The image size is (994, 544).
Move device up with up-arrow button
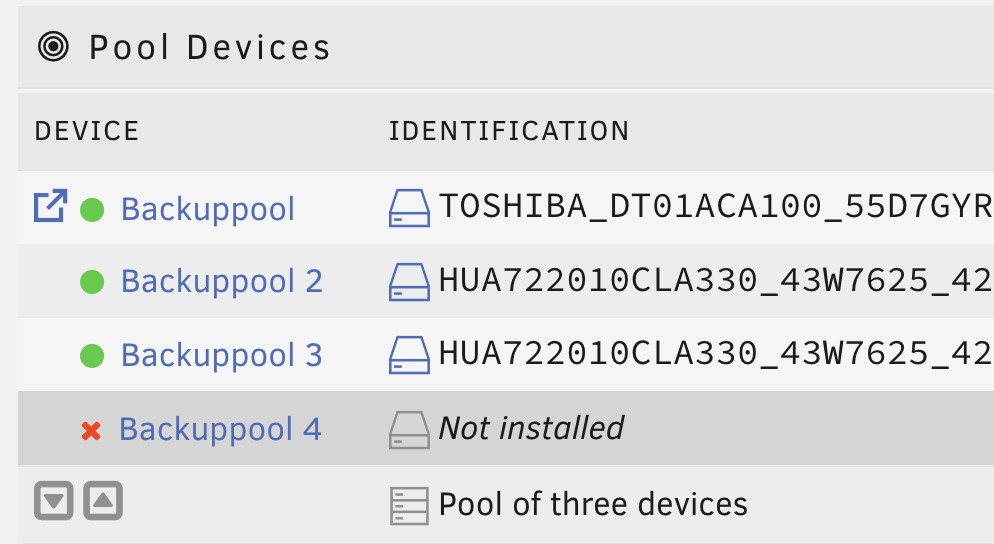(x=103, y=501)
